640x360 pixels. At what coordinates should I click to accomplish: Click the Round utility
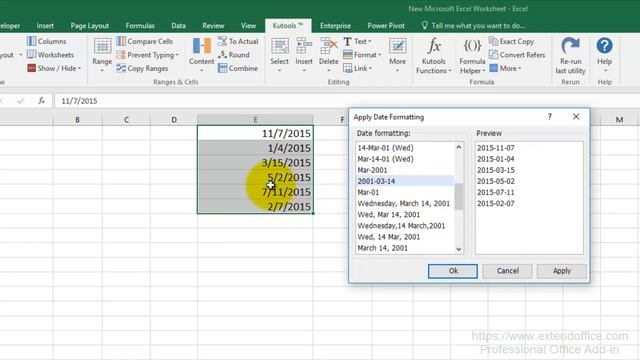click(233, 55)
